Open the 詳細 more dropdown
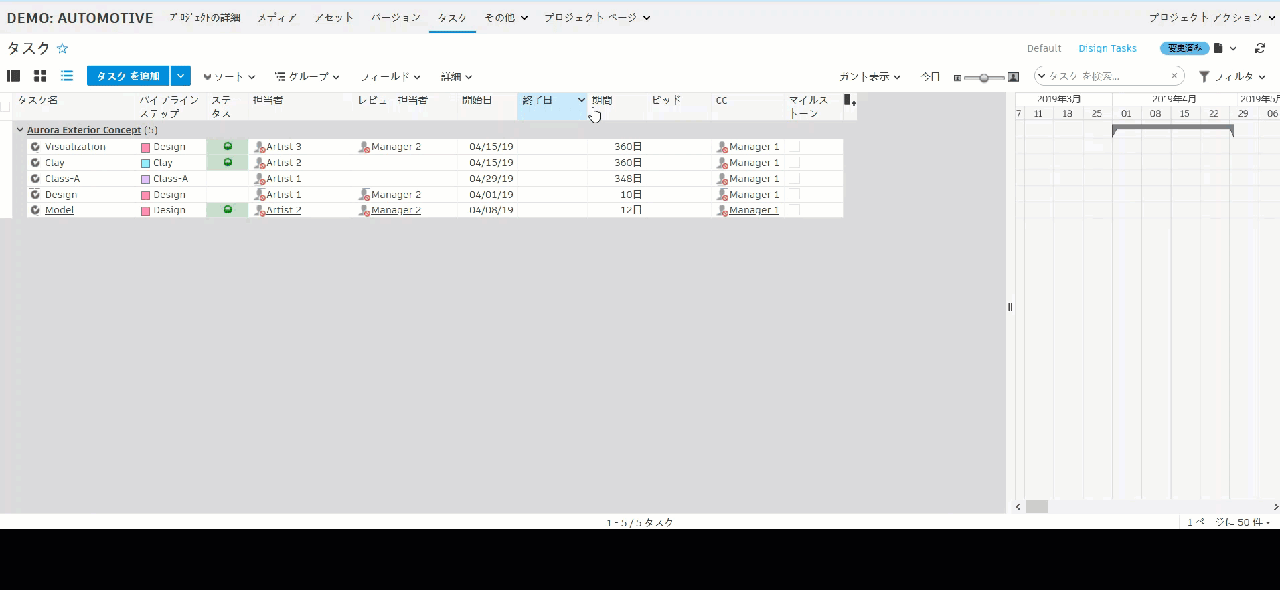 coord(456,76)
